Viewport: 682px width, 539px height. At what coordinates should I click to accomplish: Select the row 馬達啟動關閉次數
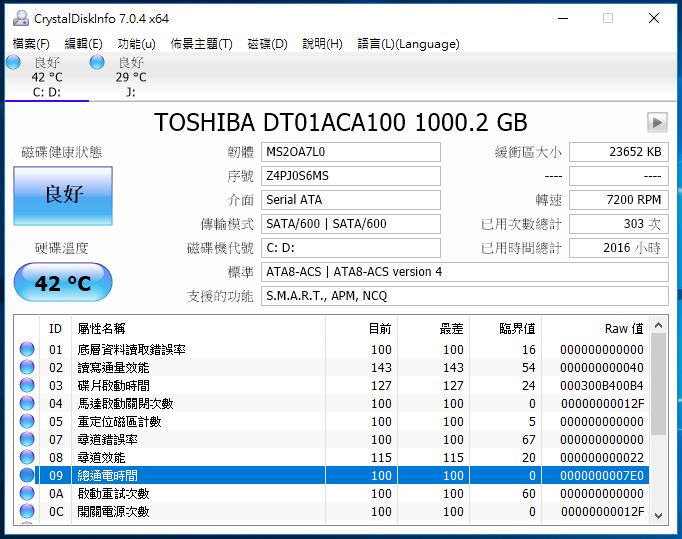point(332,403)
